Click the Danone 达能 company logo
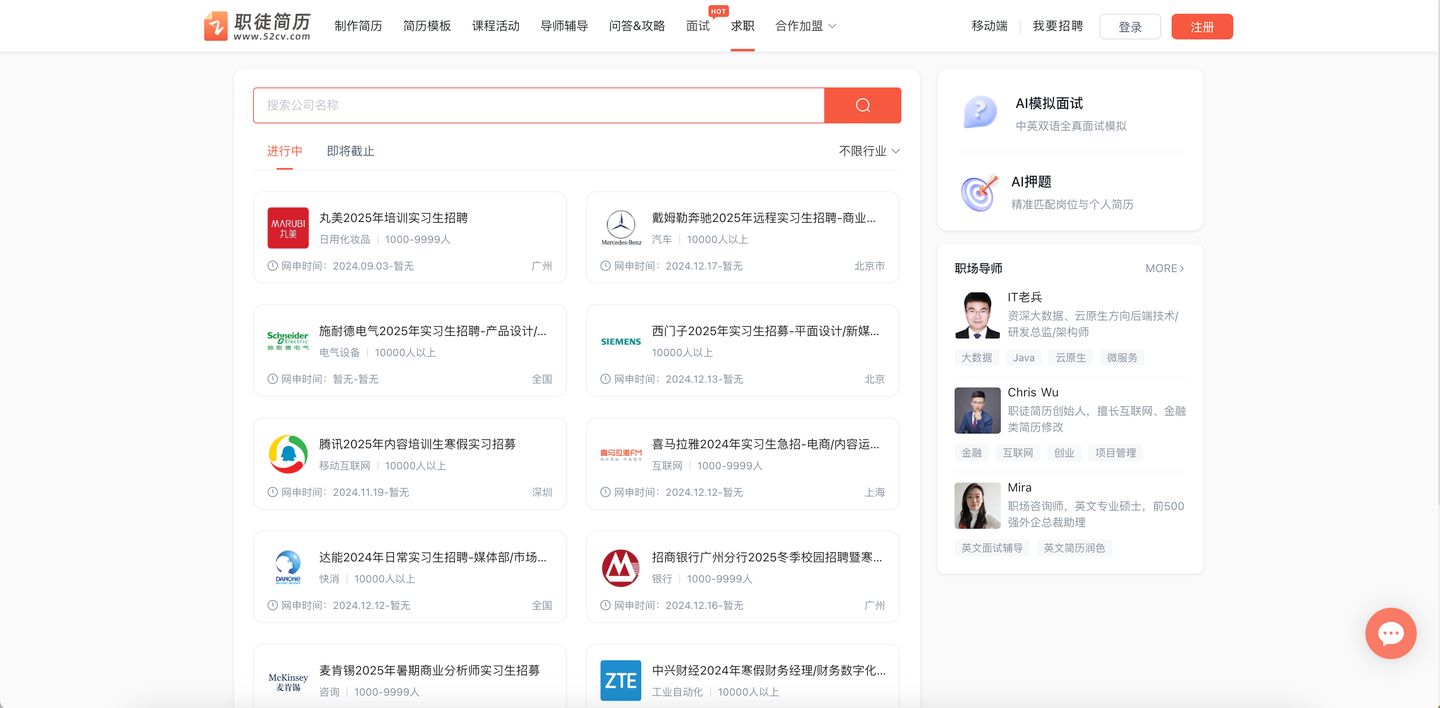The image size is (1440, 708). coord(288,567)
